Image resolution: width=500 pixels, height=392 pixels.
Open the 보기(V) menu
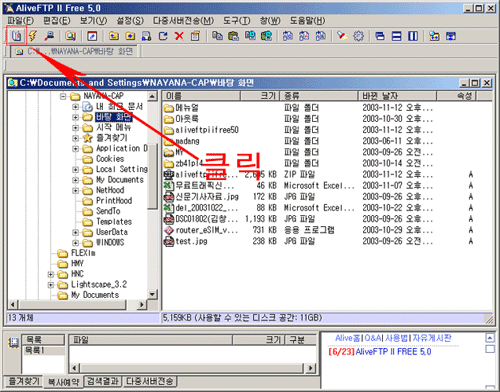click(94, 21)
